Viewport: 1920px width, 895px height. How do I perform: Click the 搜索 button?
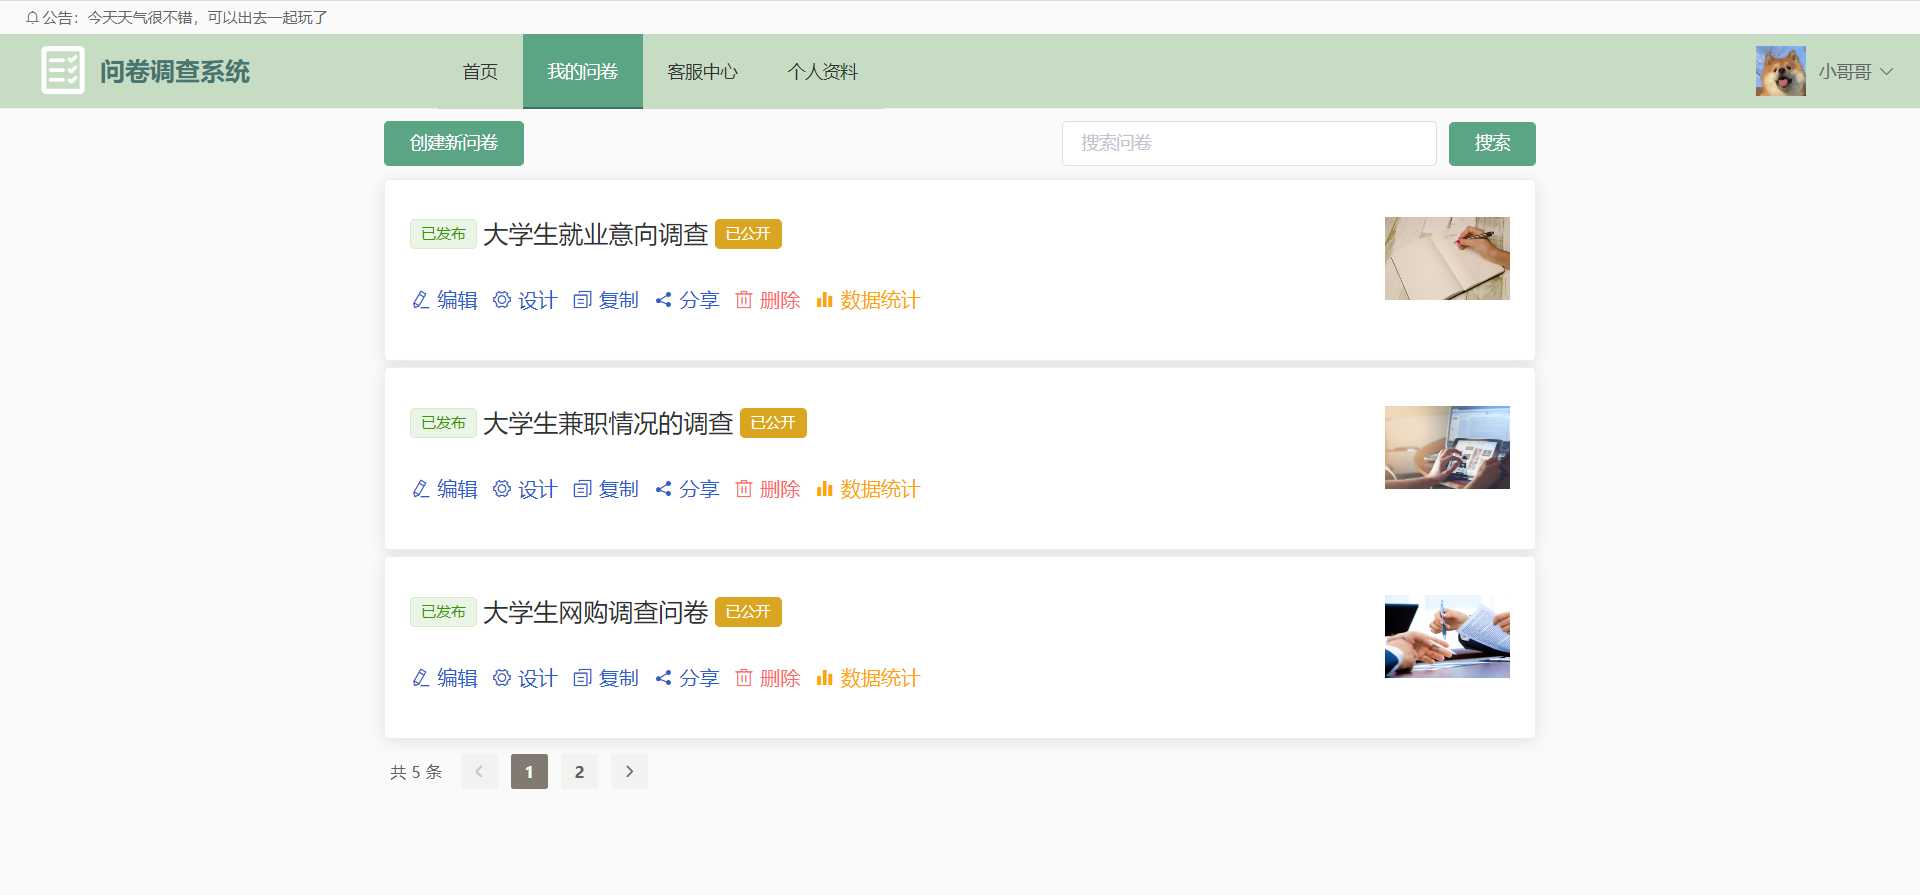1492,143
